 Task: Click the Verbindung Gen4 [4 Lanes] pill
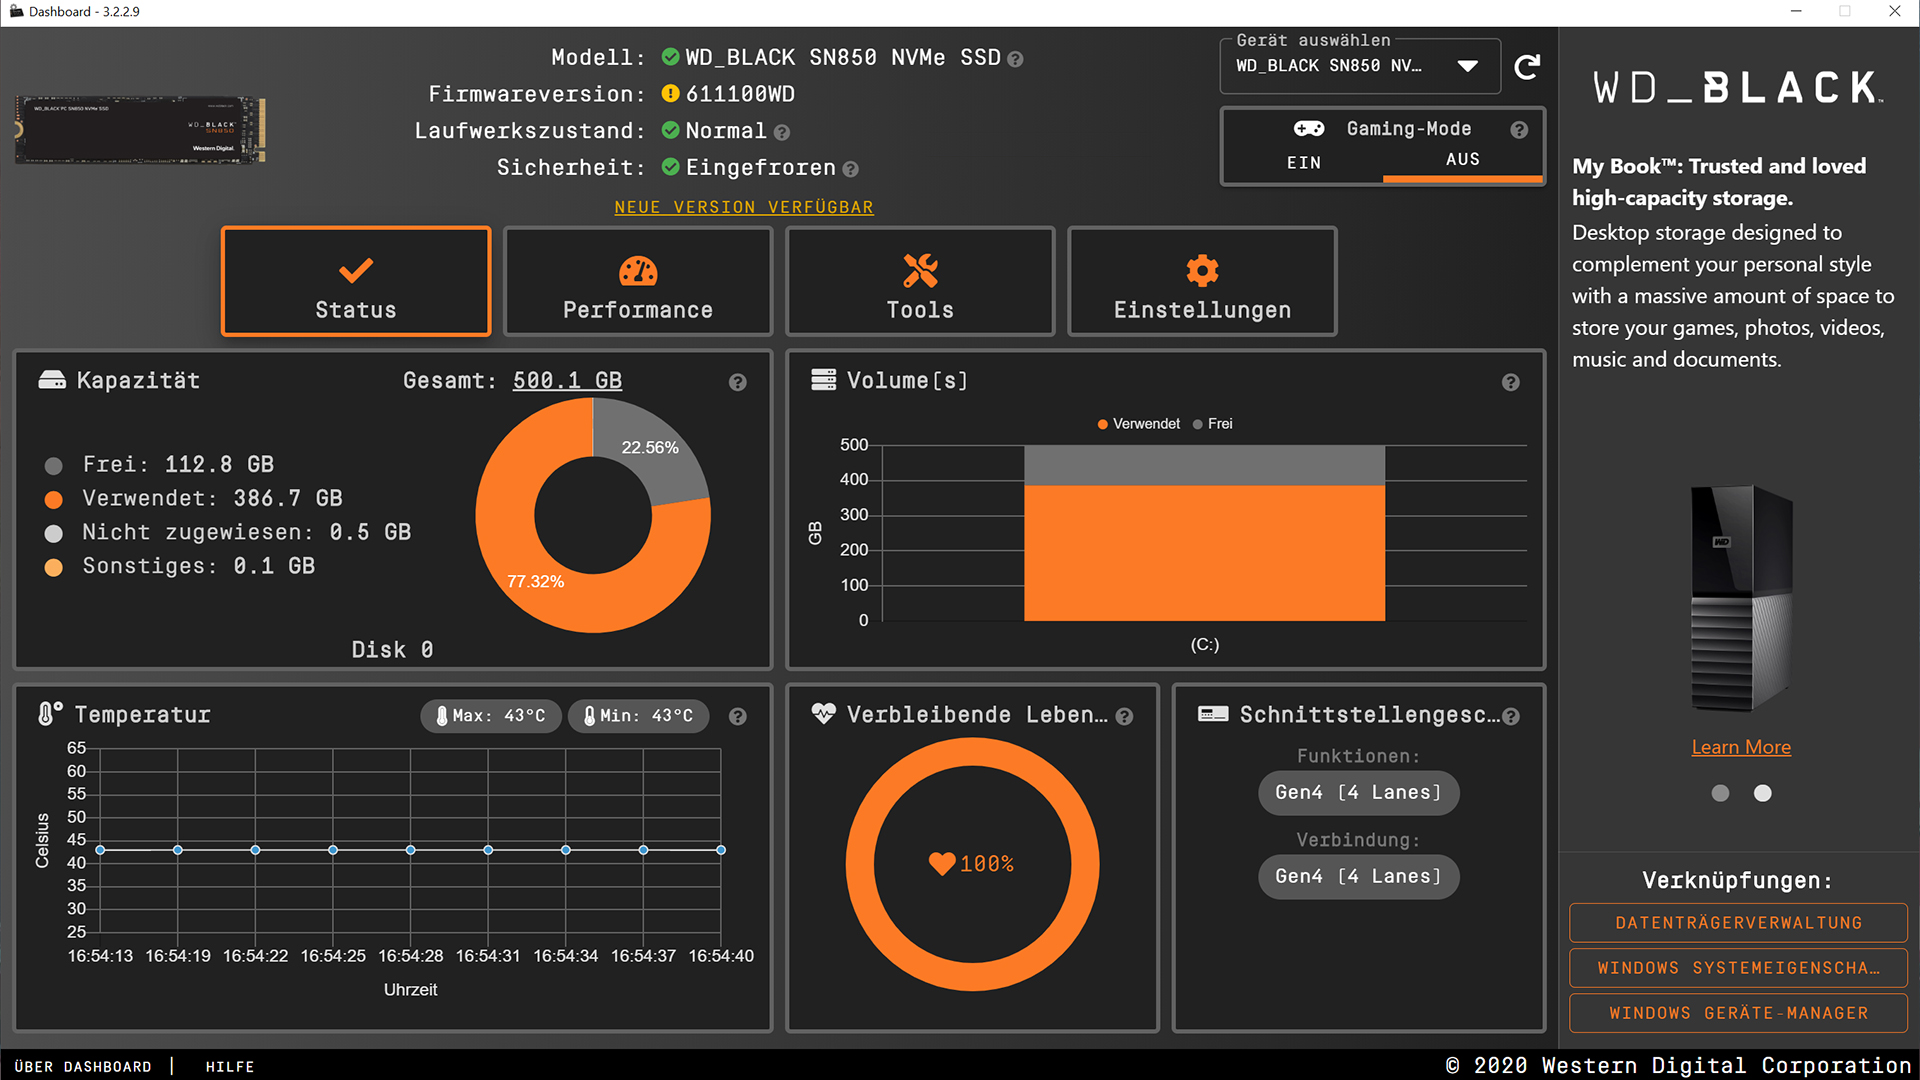1358,877
